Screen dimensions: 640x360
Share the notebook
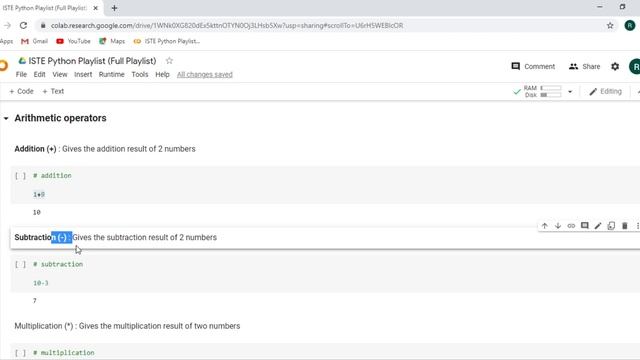pos(584,66)
